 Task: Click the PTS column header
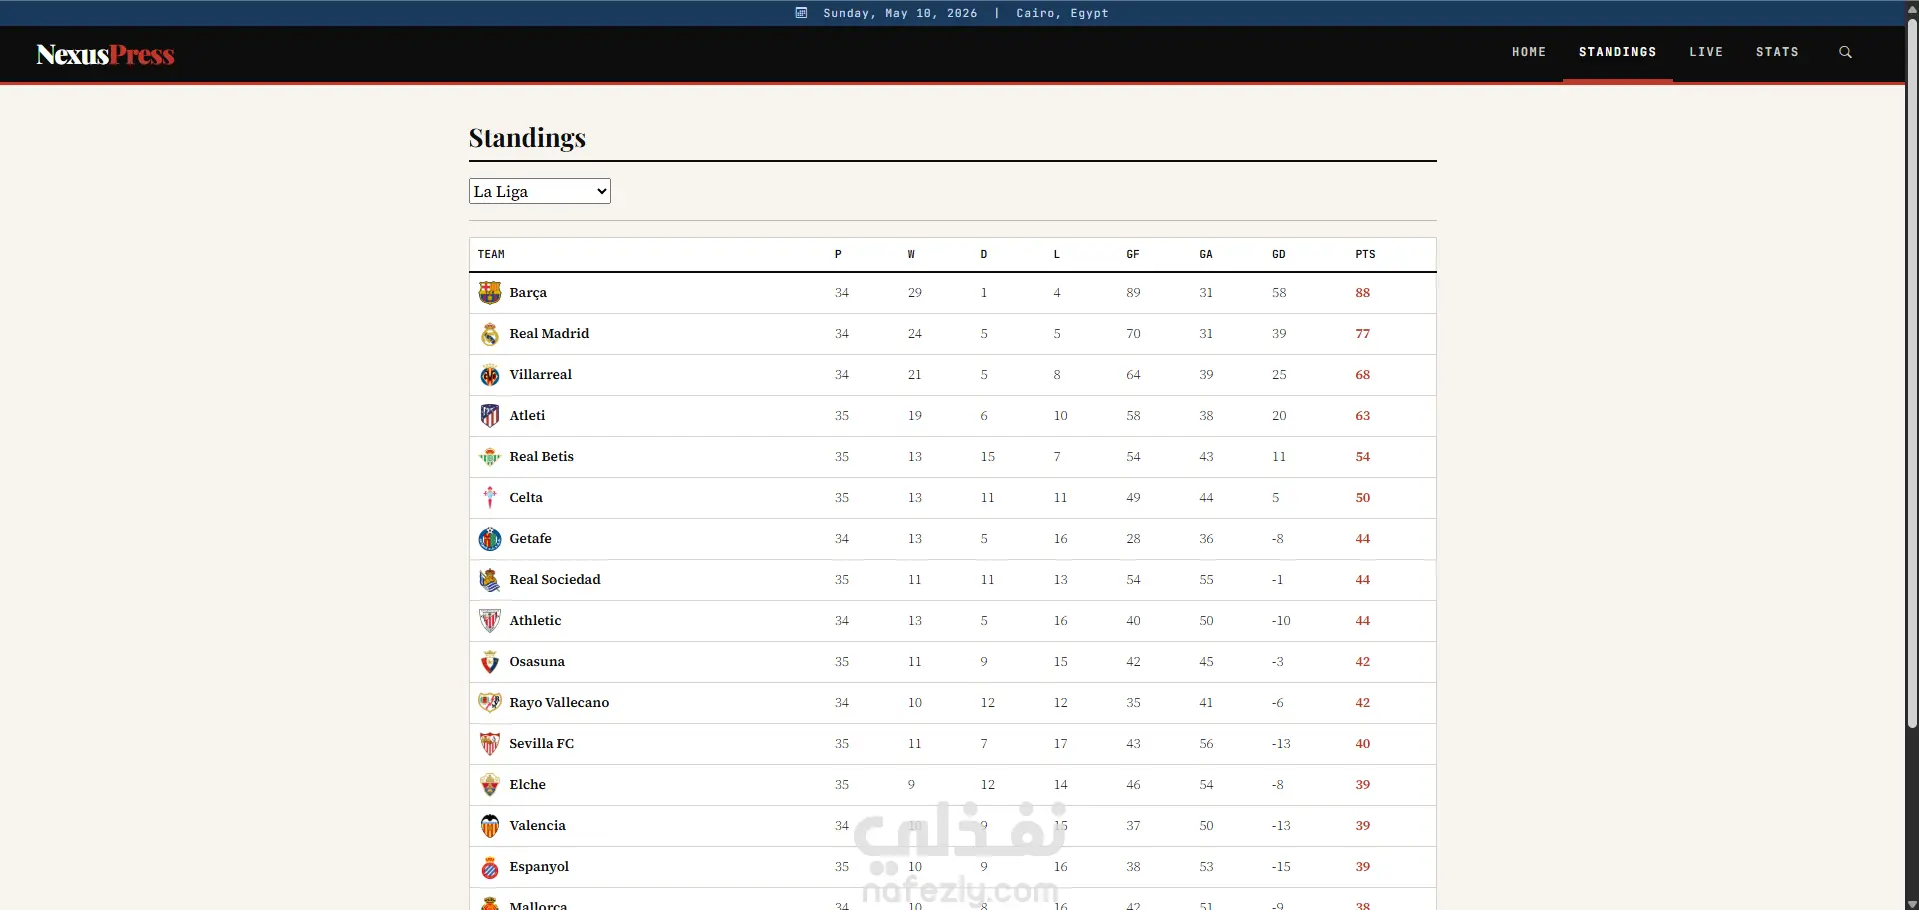[1365, 255]
